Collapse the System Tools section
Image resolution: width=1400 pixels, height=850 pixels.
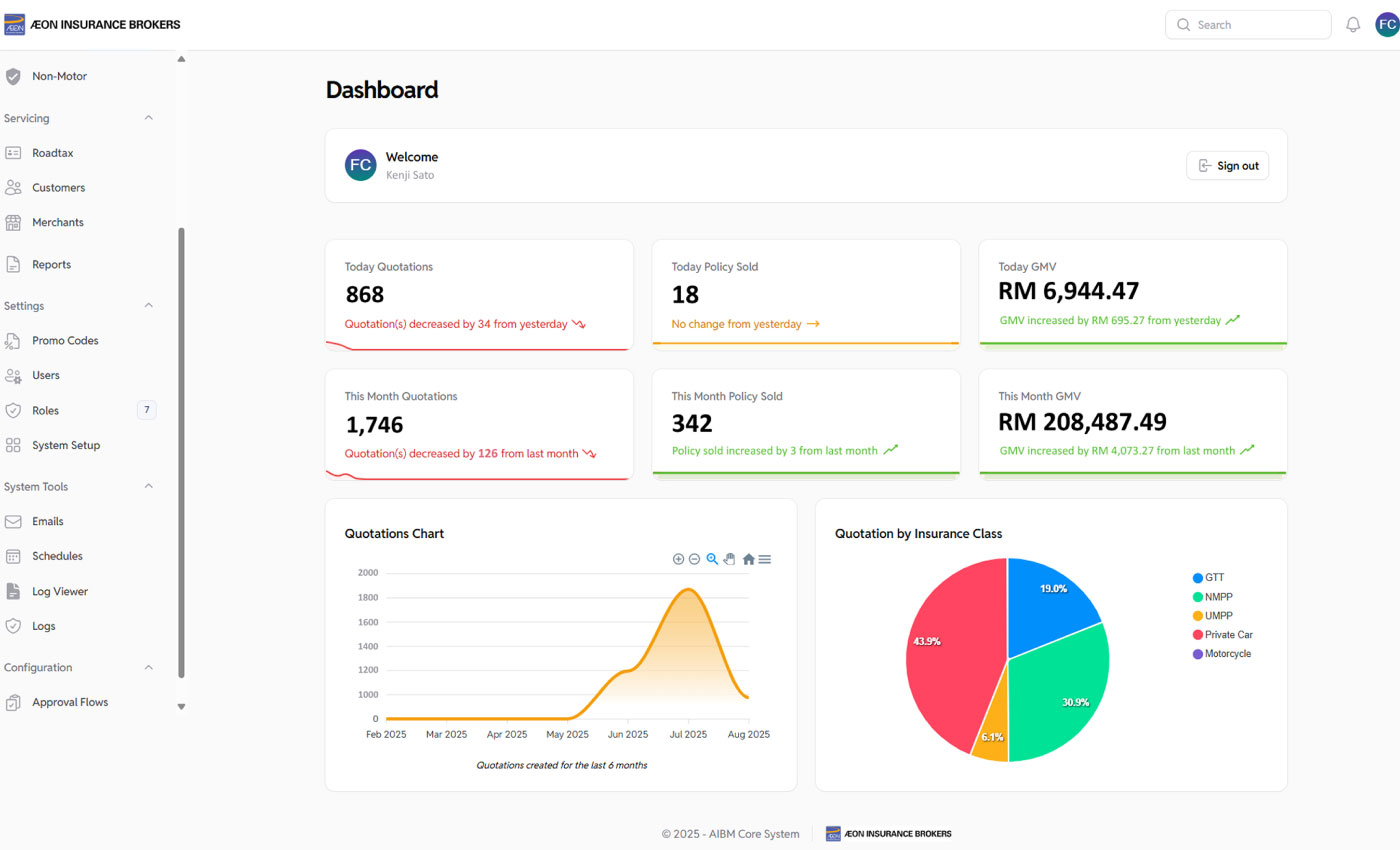pyautogui.click(x=149, y=487)
